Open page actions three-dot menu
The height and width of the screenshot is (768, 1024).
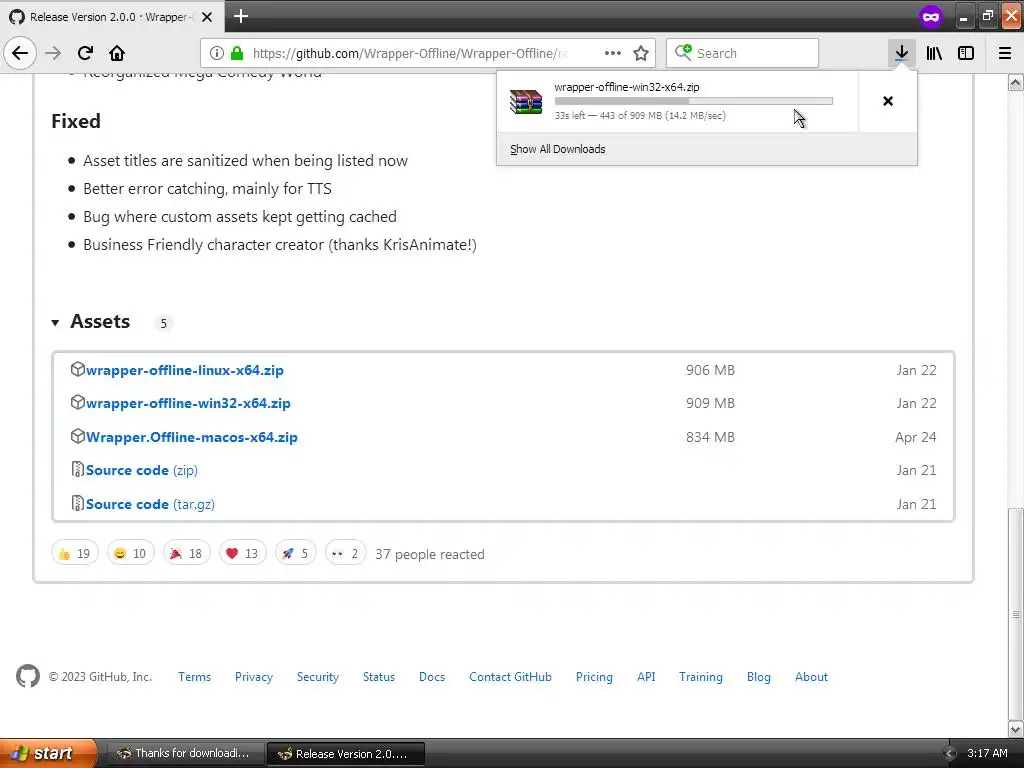coord(613,54)
